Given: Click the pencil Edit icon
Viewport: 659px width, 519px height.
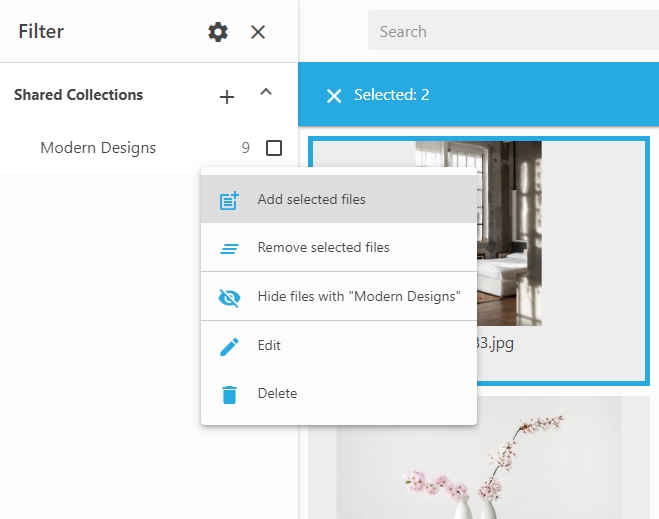Looking at the screenshot, I should click(230, 346).
